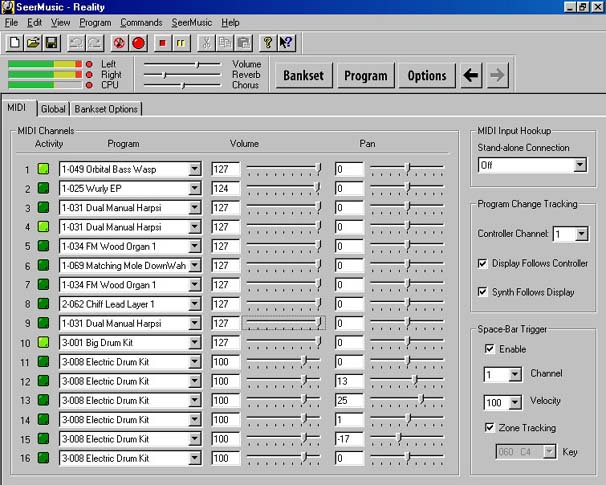The width and height of the screenshot is (606, 485).
Task: Toggle Synth Follows Display checkbox
Action: (x=484, y=292)
